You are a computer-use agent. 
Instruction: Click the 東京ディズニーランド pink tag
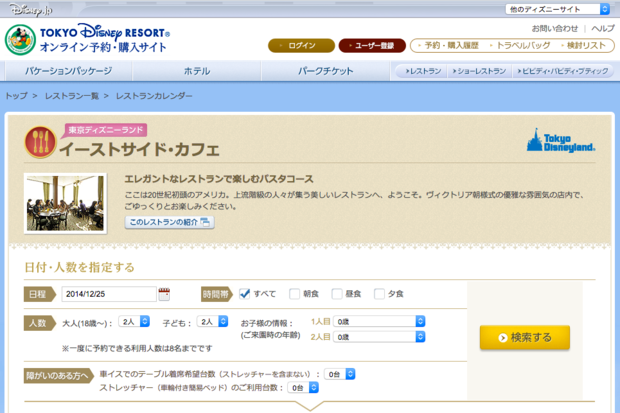104,130
